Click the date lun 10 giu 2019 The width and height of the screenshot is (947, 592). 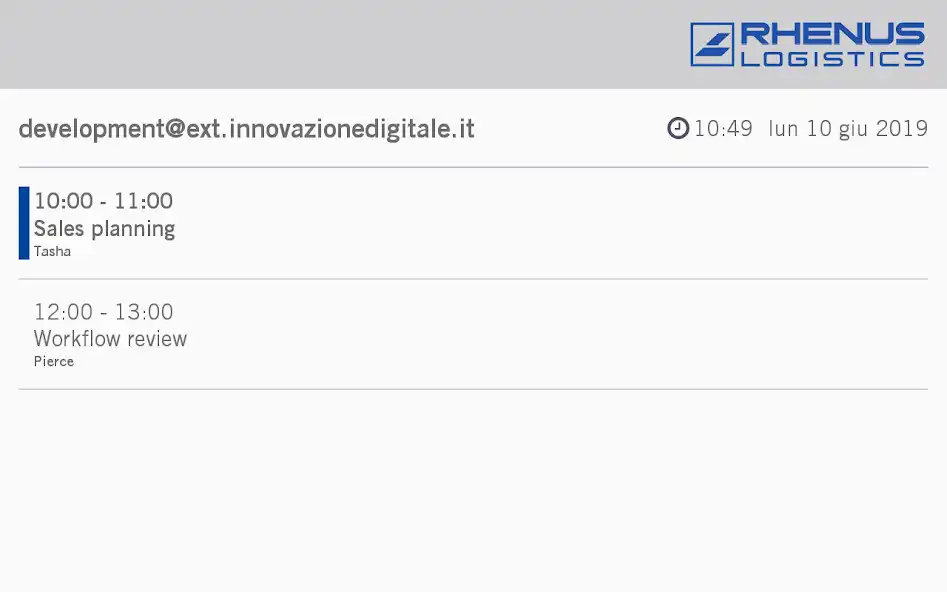[848, 129]
